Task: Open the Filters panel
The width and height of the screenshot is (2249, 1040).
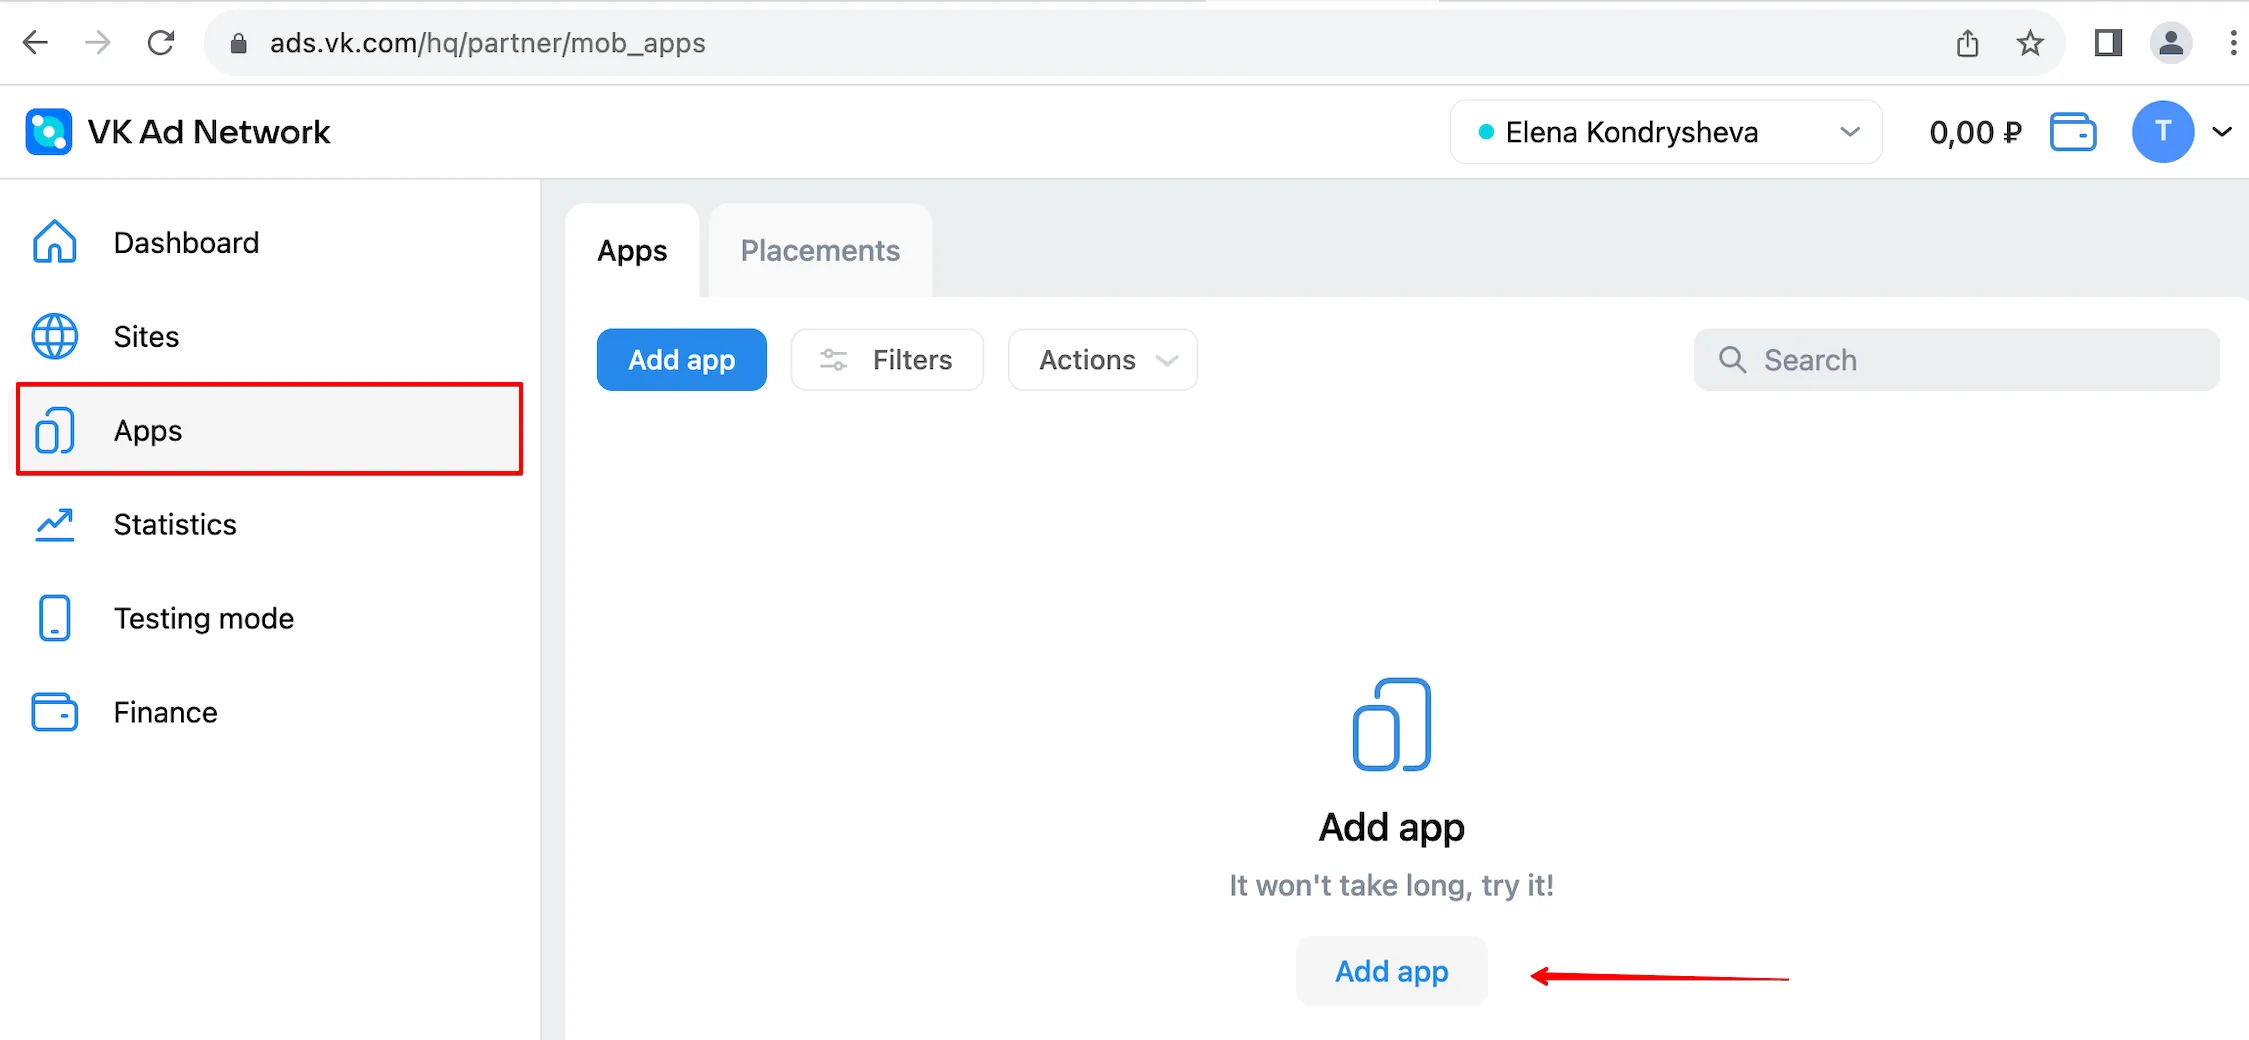Action: (887, 359)
